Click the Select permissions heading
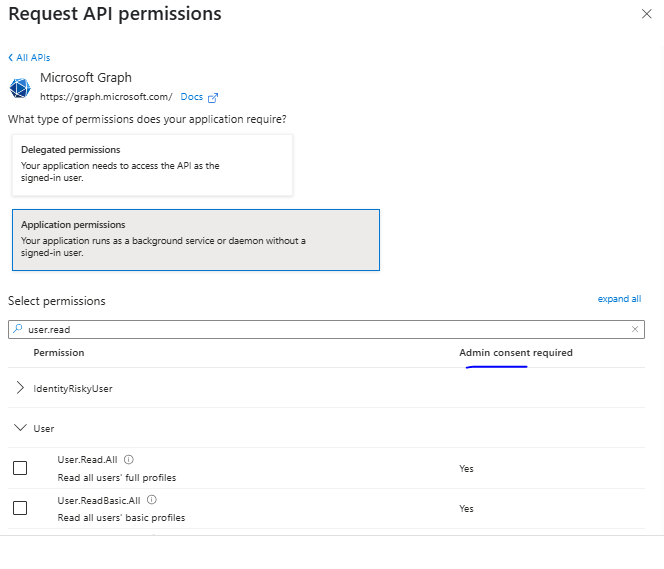Viewport: 664px width, 569px height. pyautogui.click(x=57, y=301)
